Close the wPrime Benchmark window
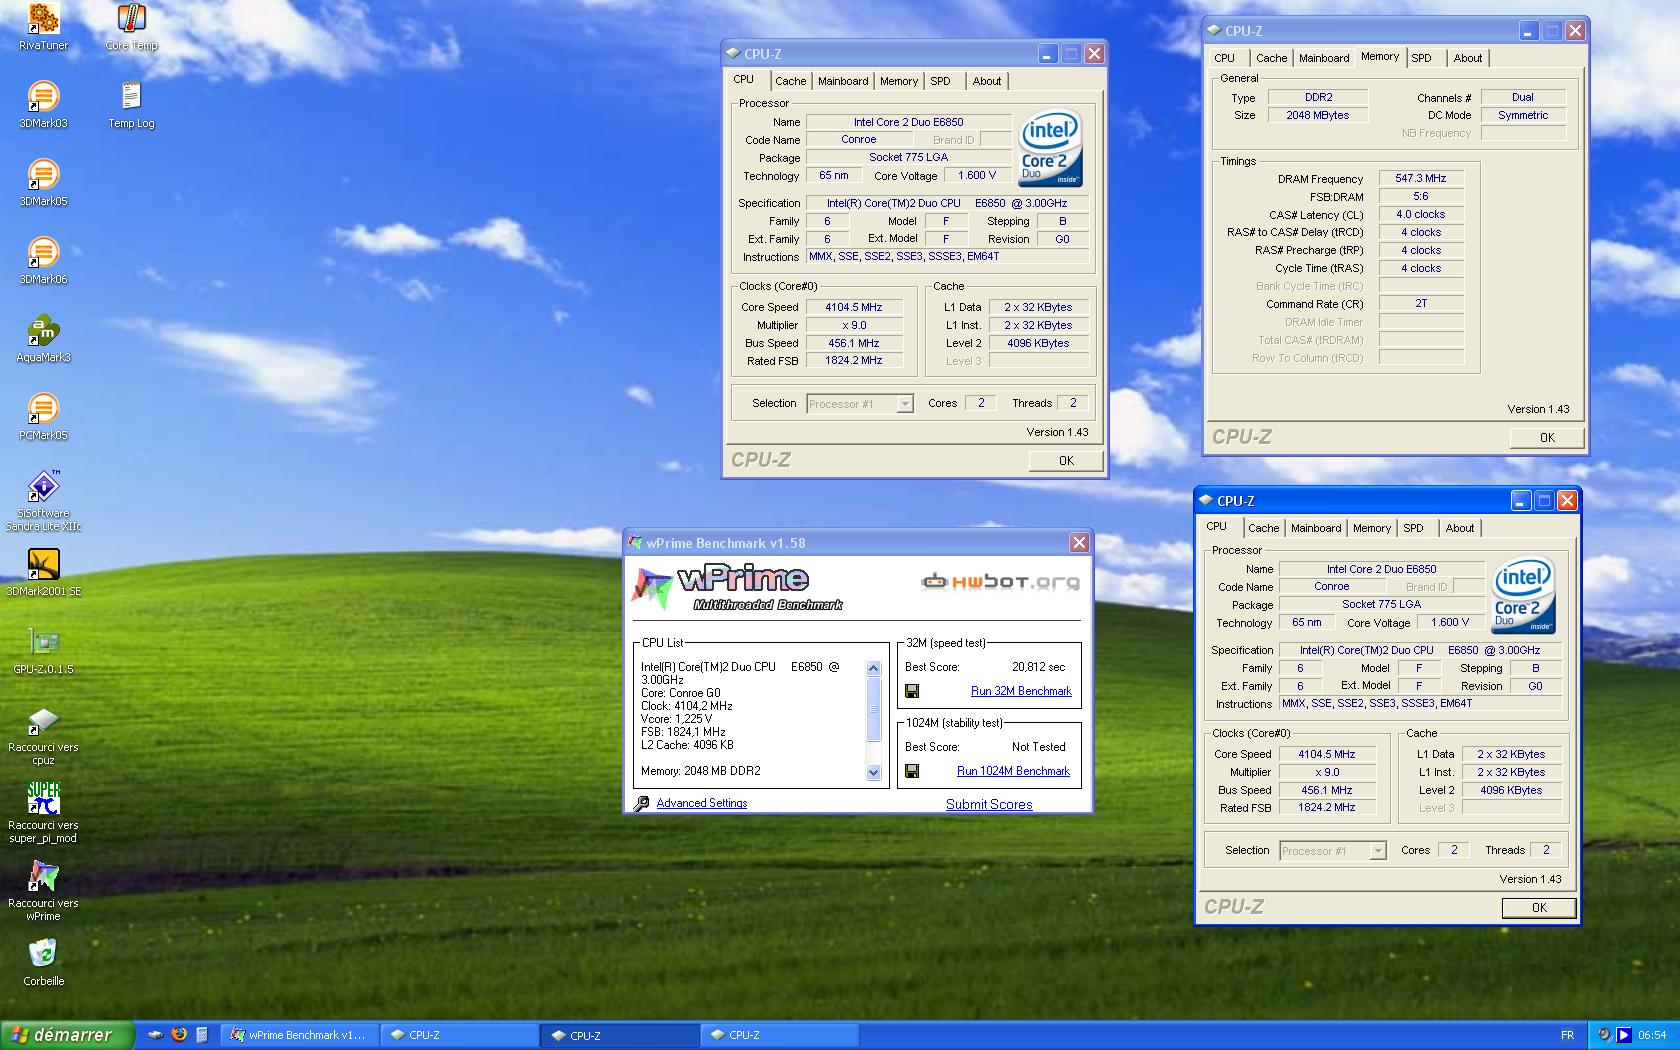Screen dimensions: 1680x1050 point(1079,542)
